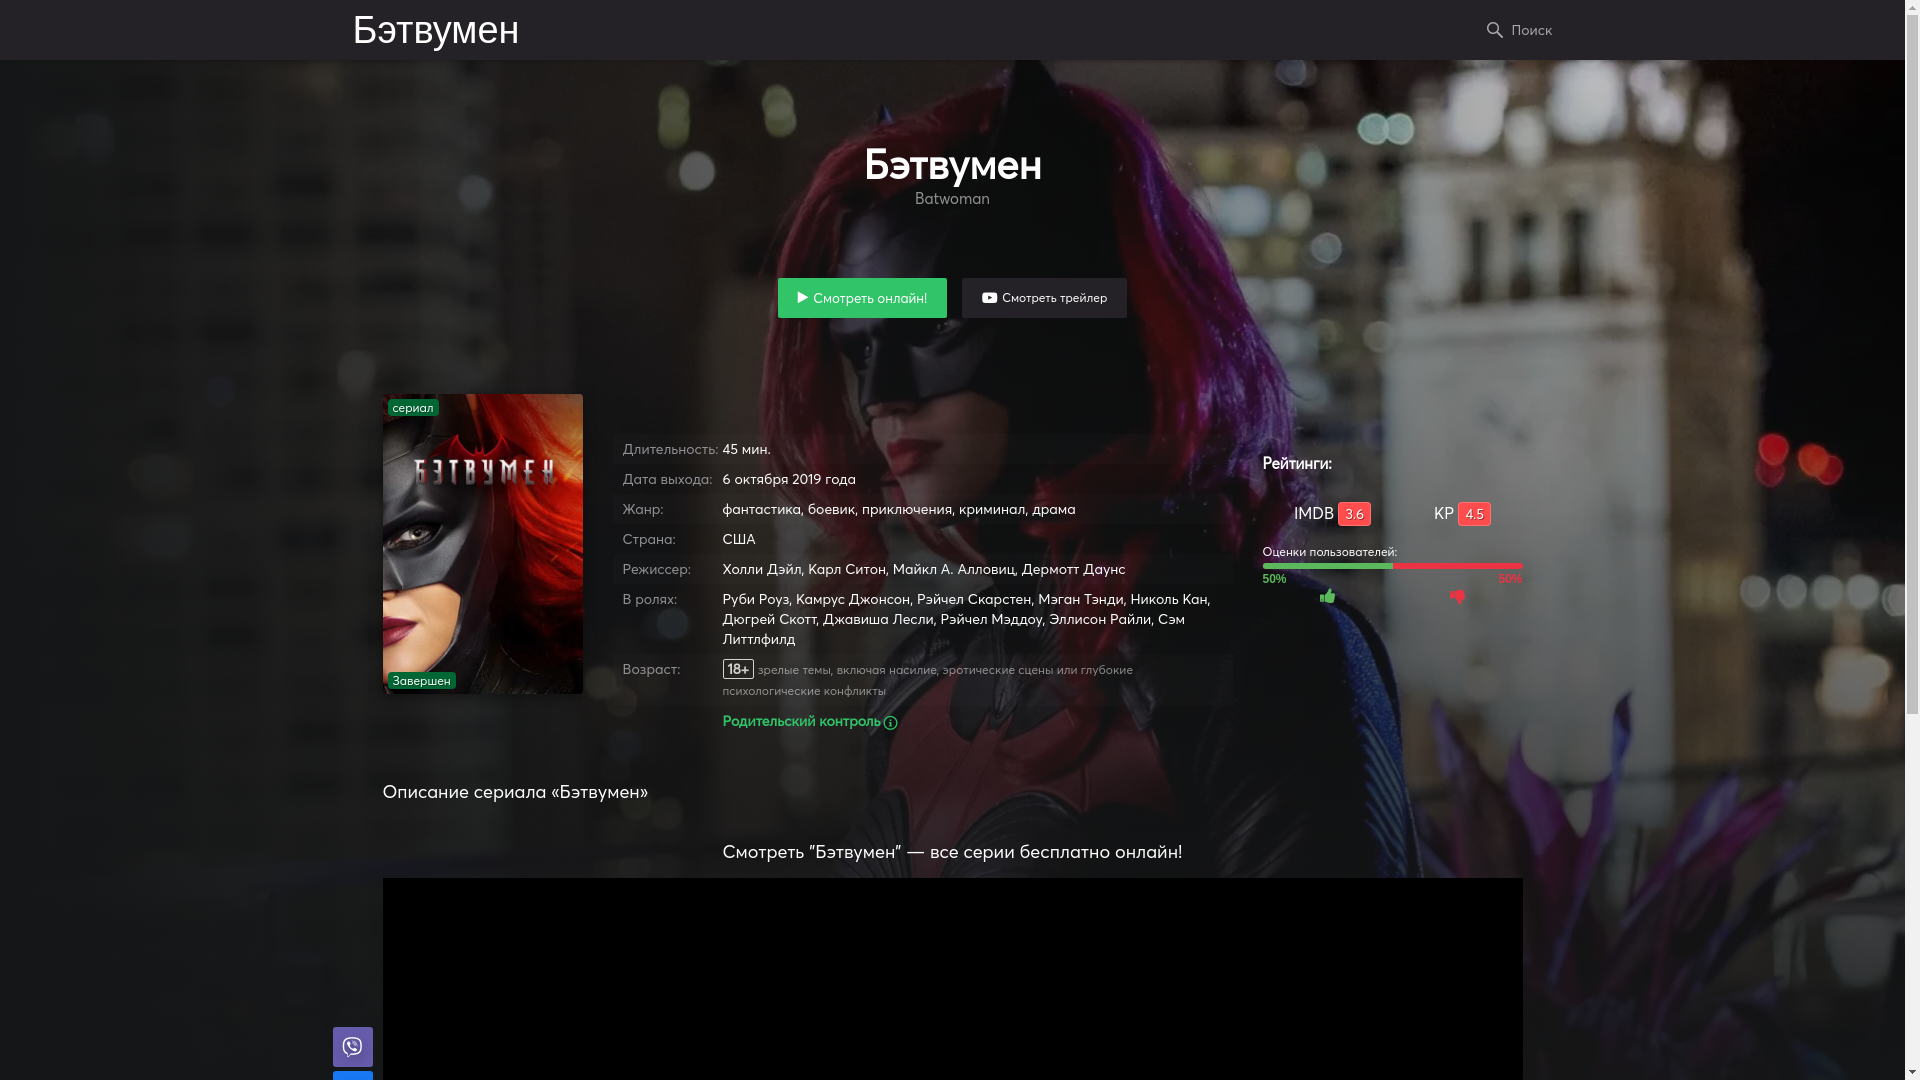The width and height of the screenshot is (1920, 1080).
Task: Open the фантастика genre link
Action: (x=761, y=509)
